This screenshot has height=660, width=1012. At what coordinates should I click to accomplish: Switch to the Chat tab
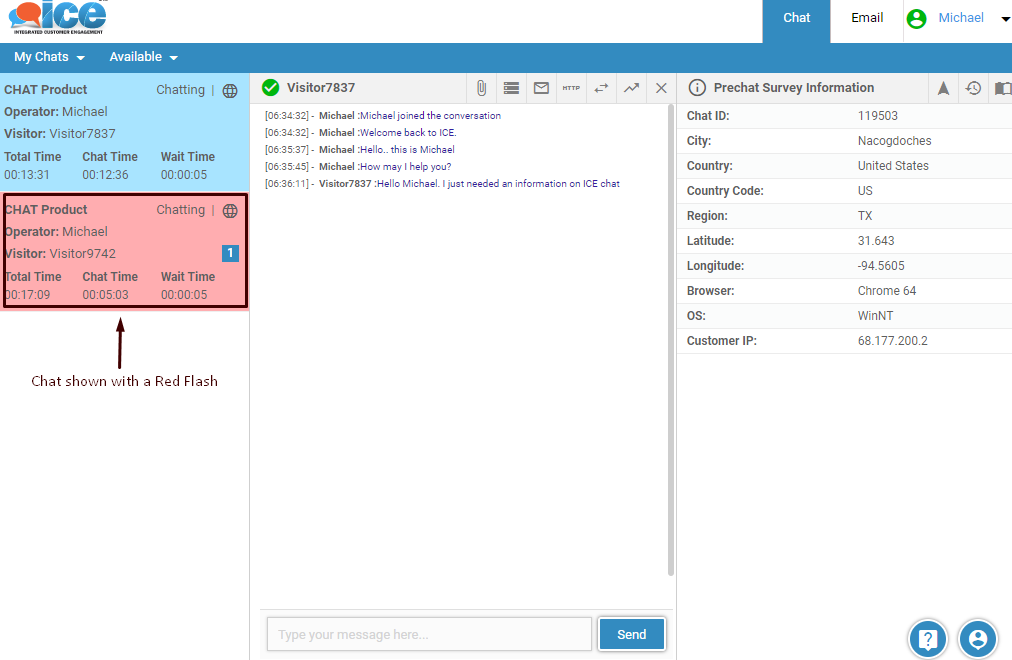click(x=796, y=20)
